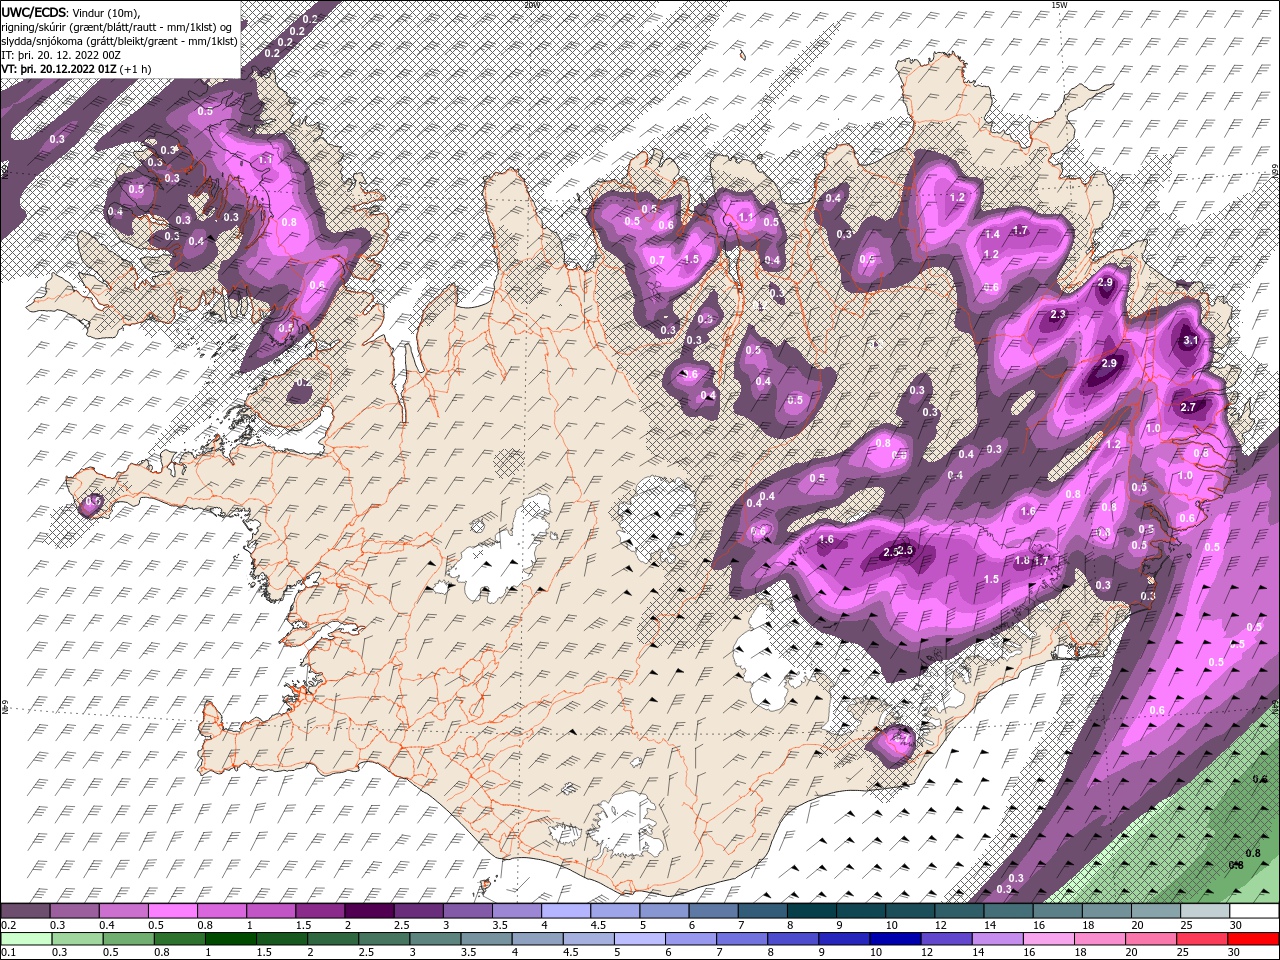Click the 0.2 label under the snow legend
Image resolution: width=1280 pixels, height=960 pixels.
(x=9, y=926)
